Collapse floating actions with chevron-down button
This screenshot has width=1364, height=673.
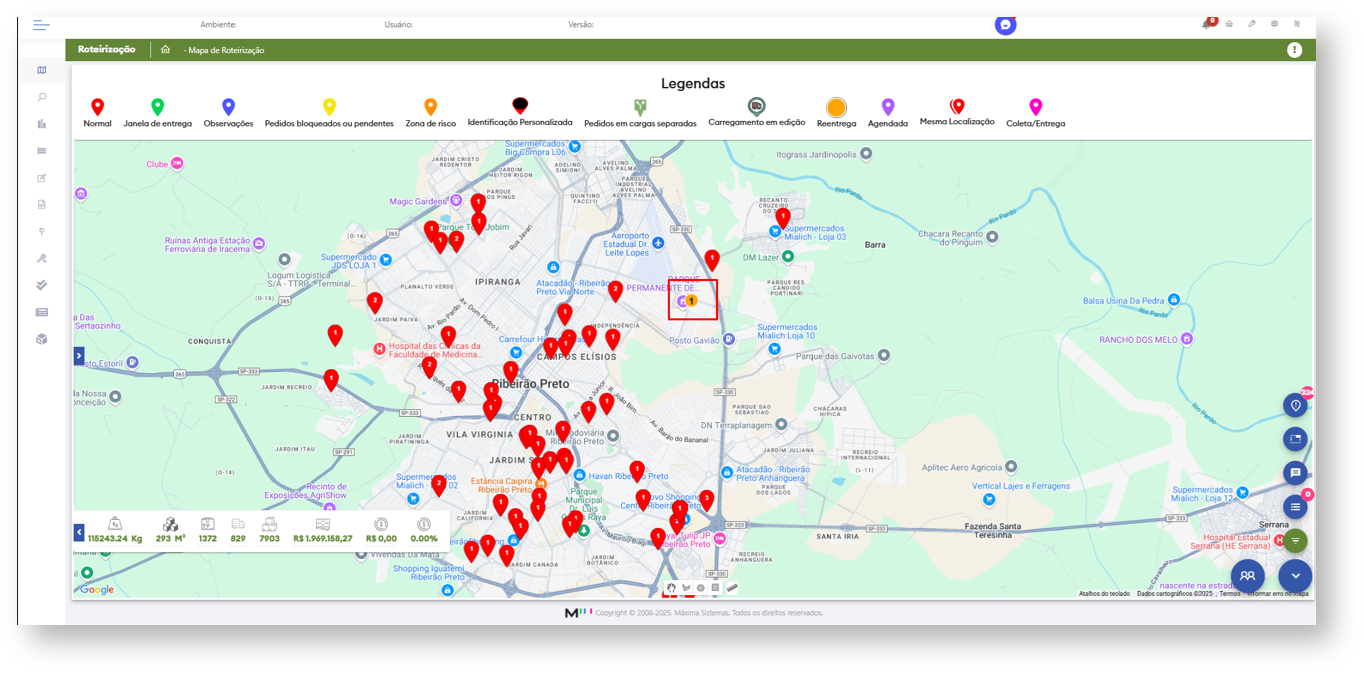pos(1295,576)
